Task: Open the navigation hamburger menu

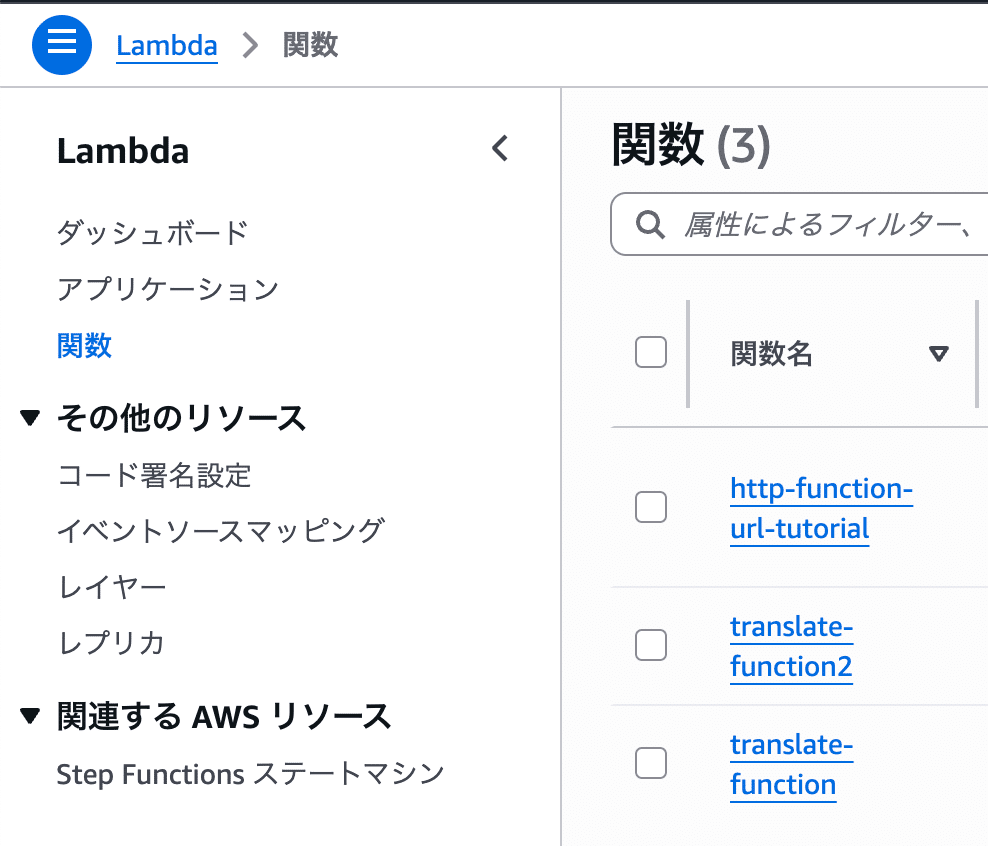Action: pos(61,44)
